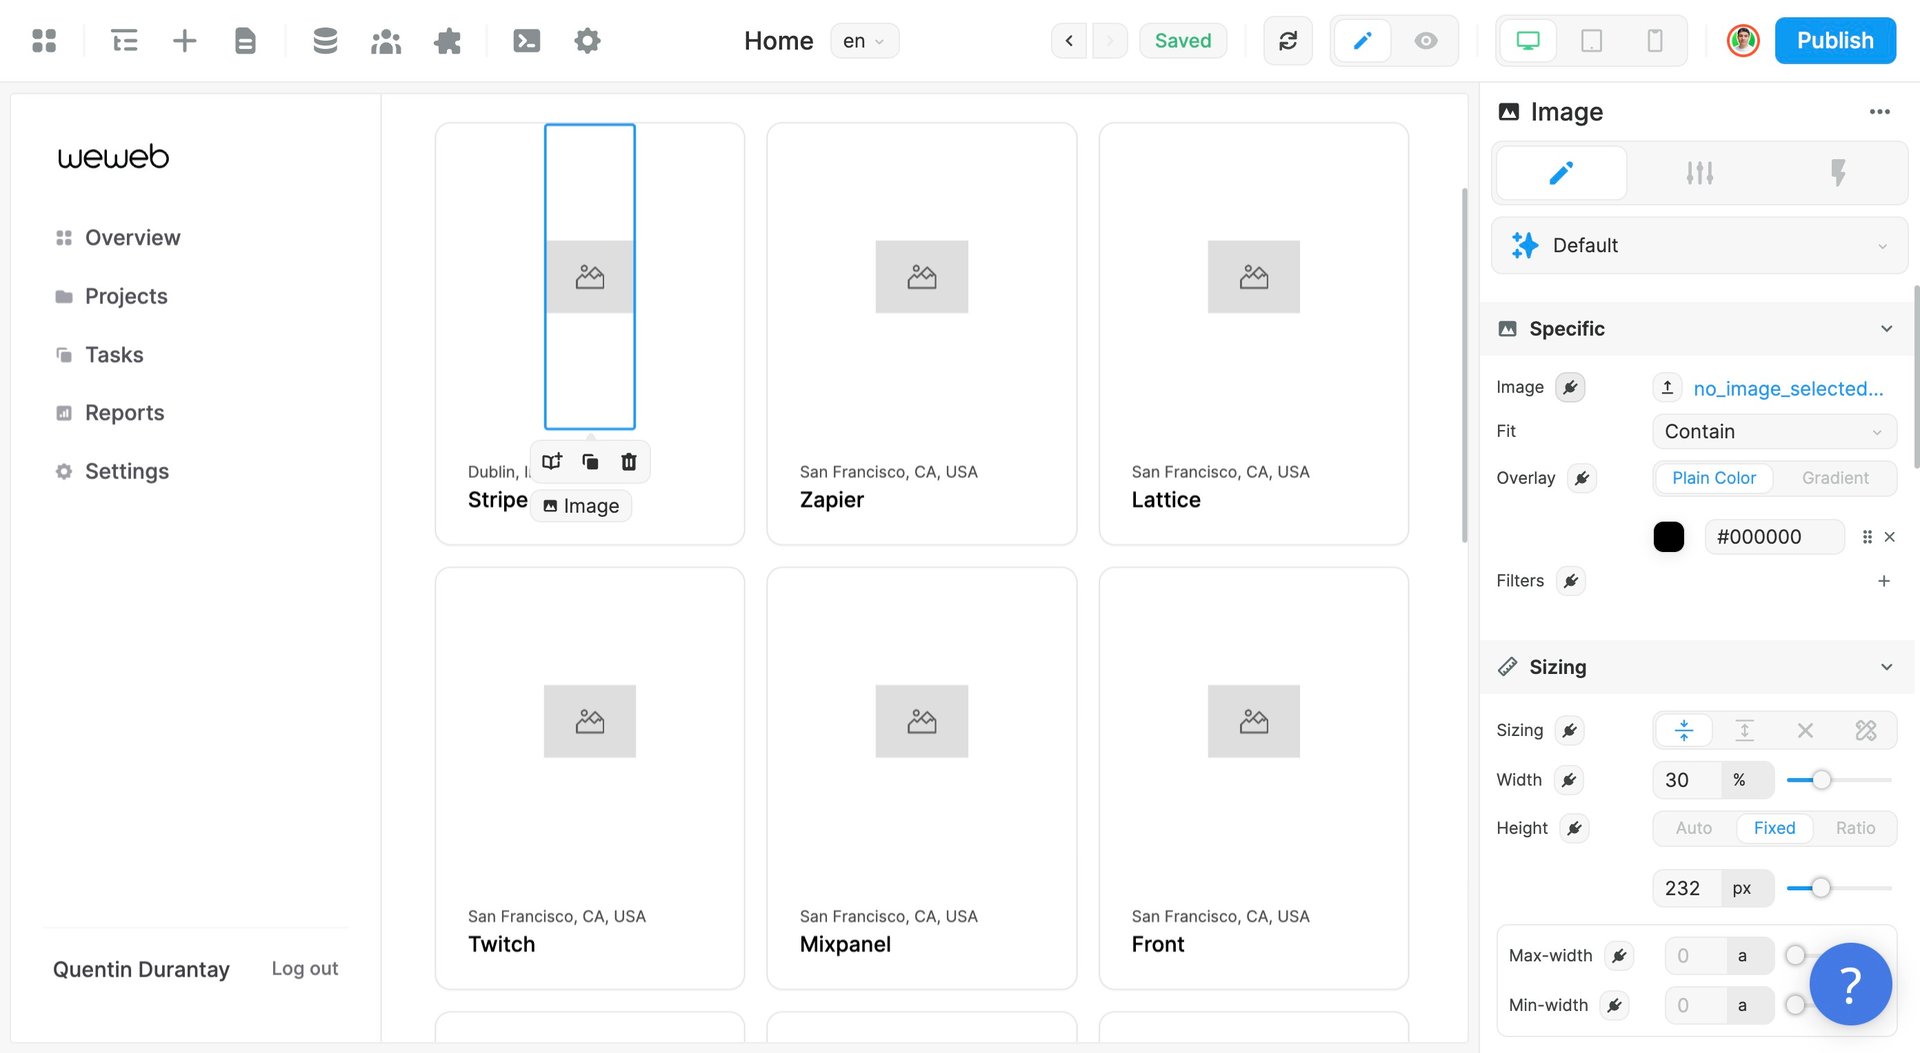Select mobile viewport

[x=1655, y=41]
